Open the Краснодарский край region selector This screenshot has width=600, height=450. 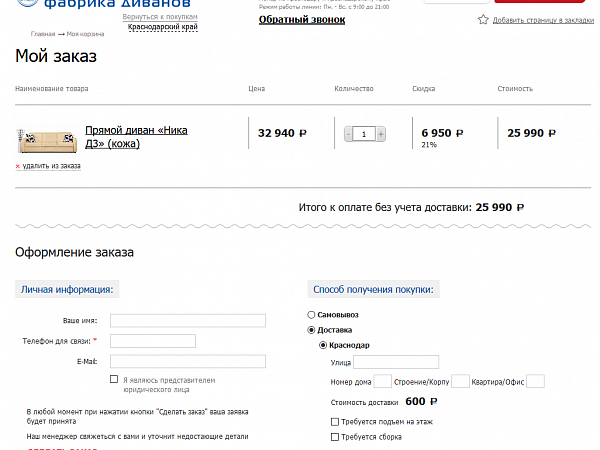point(162,28)
